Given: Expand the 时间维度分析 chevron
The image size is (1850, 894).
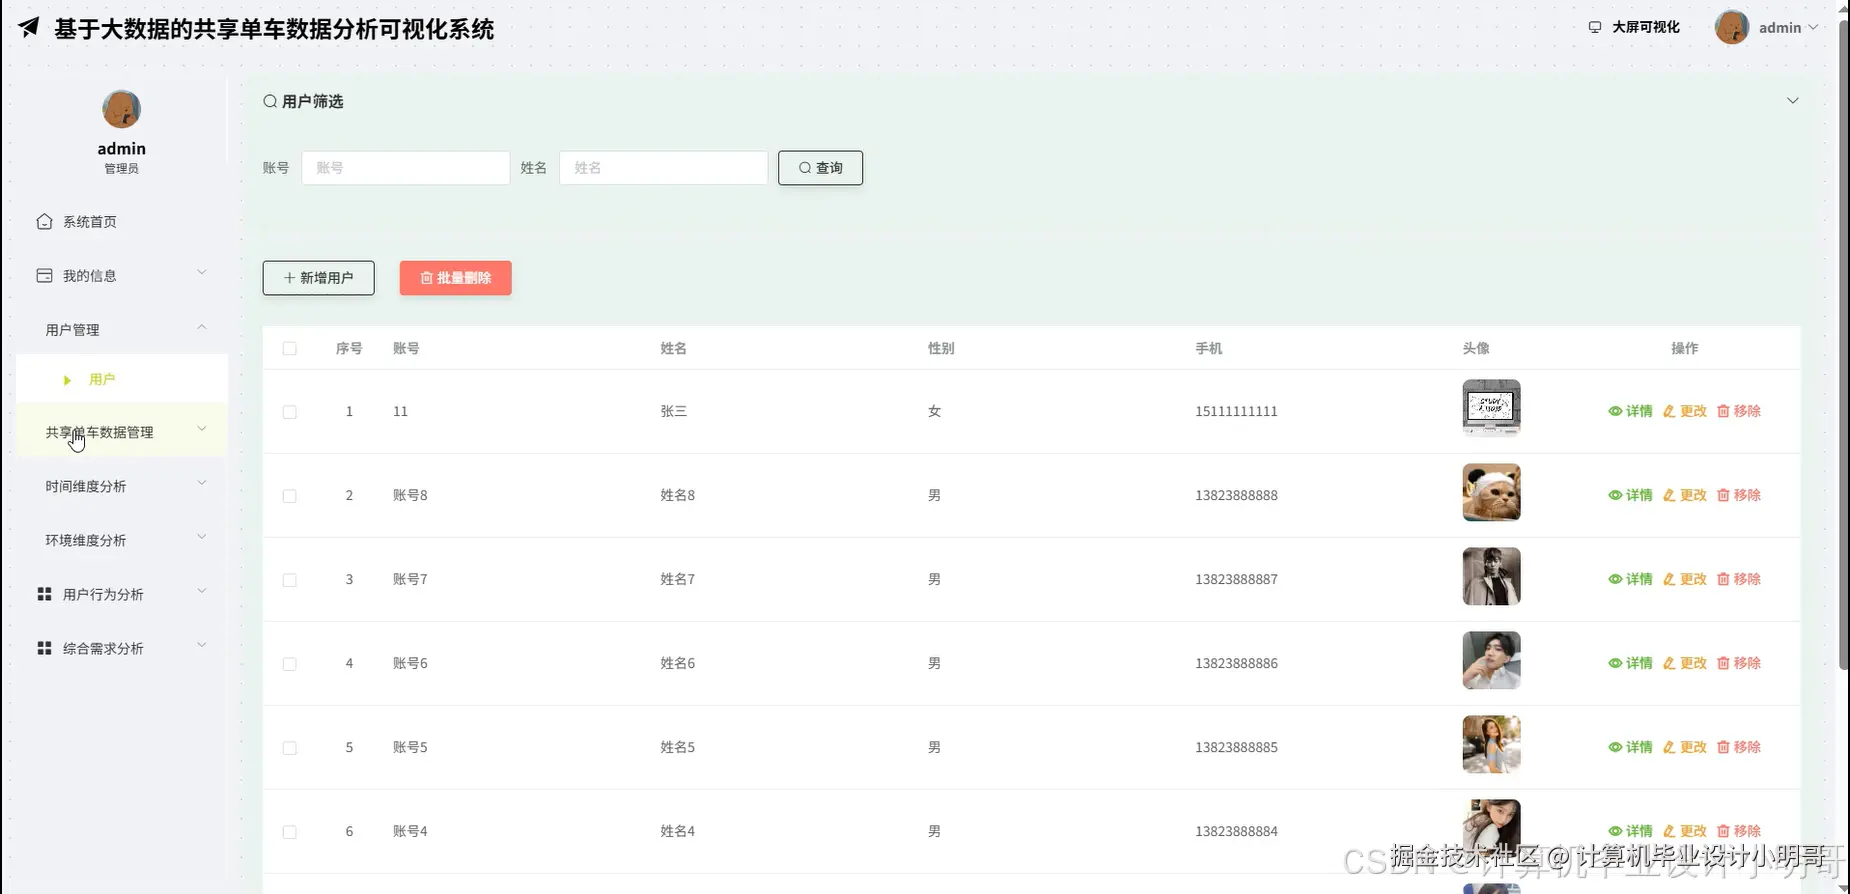Looking at the screenshot, I should pyautogui.click(x=201, y=483).
